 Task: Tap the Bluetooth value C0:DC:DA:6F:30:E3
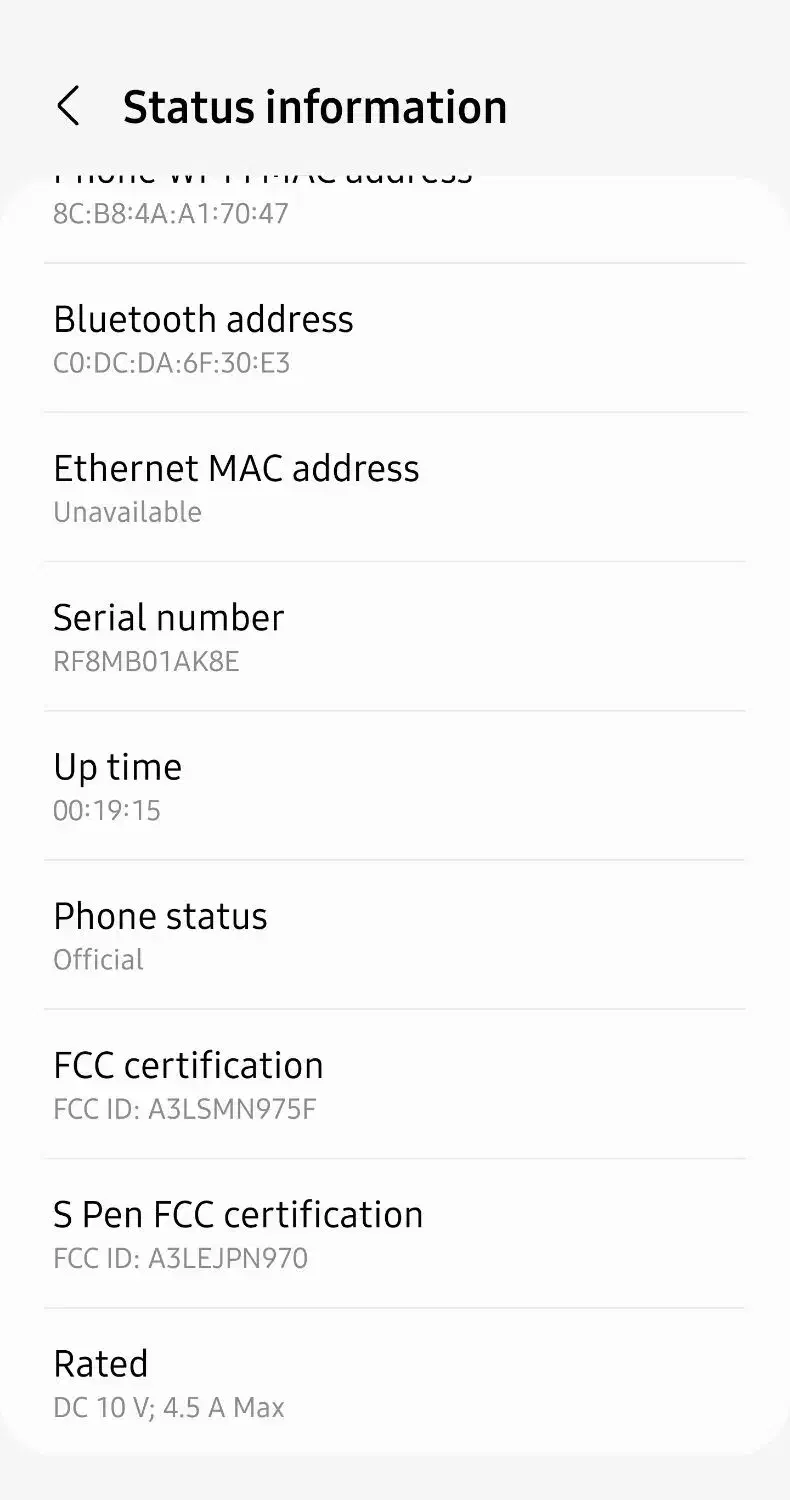coord(171,362)
